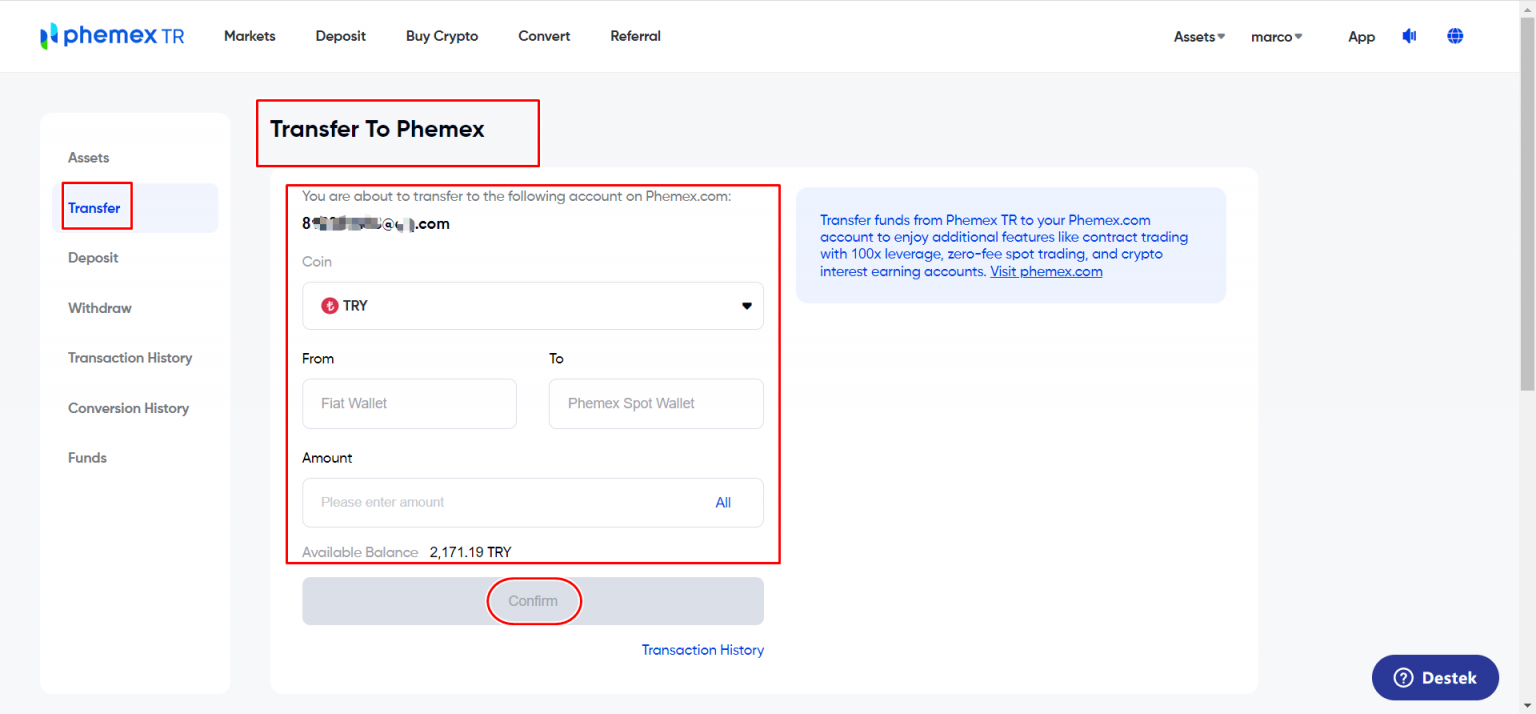Open announcements via the speaker icon
The image size is (1536, 714).
1409,35
